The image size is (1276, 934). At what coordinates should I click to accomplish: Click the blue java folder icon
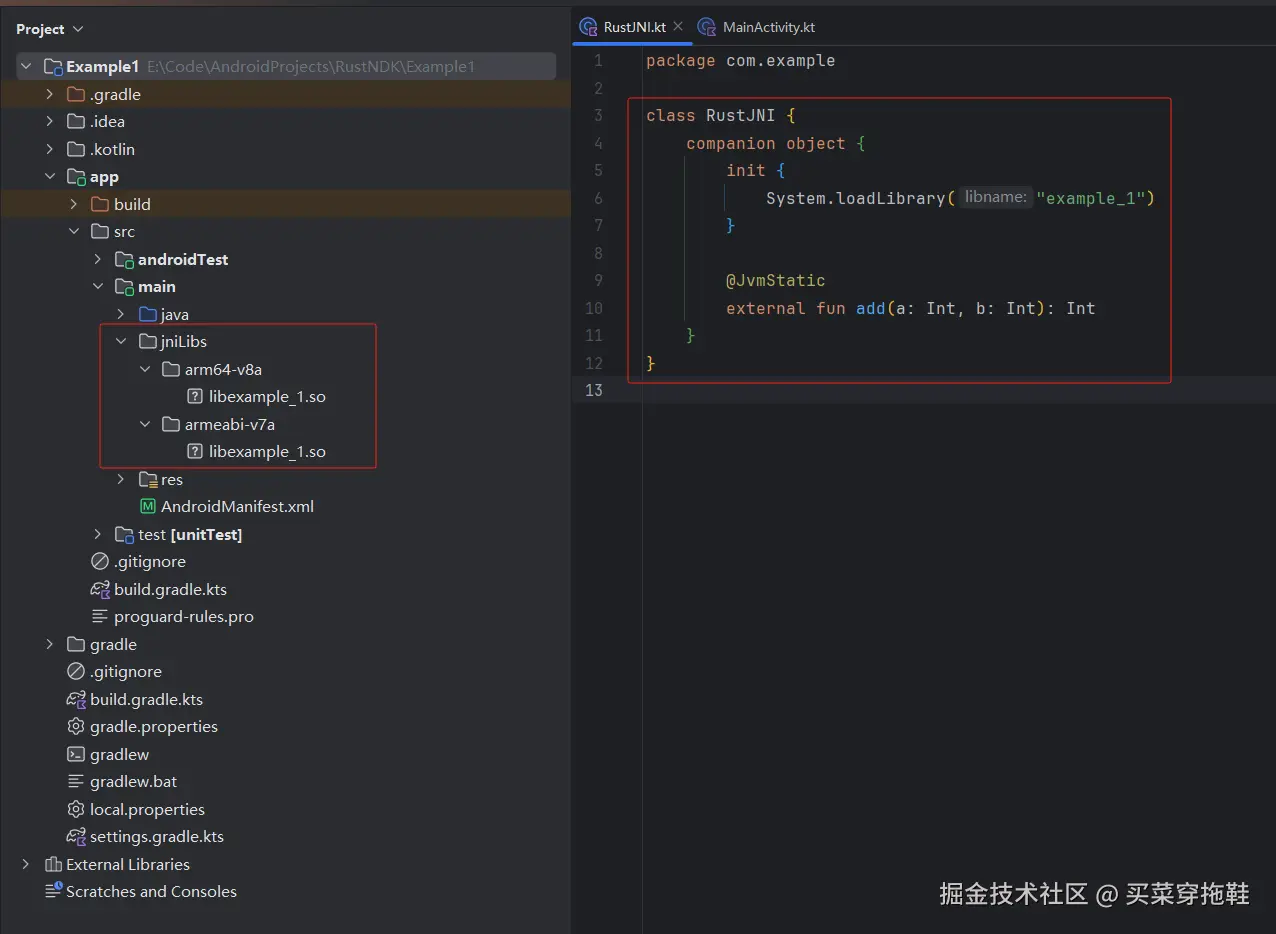click(148, 314)
